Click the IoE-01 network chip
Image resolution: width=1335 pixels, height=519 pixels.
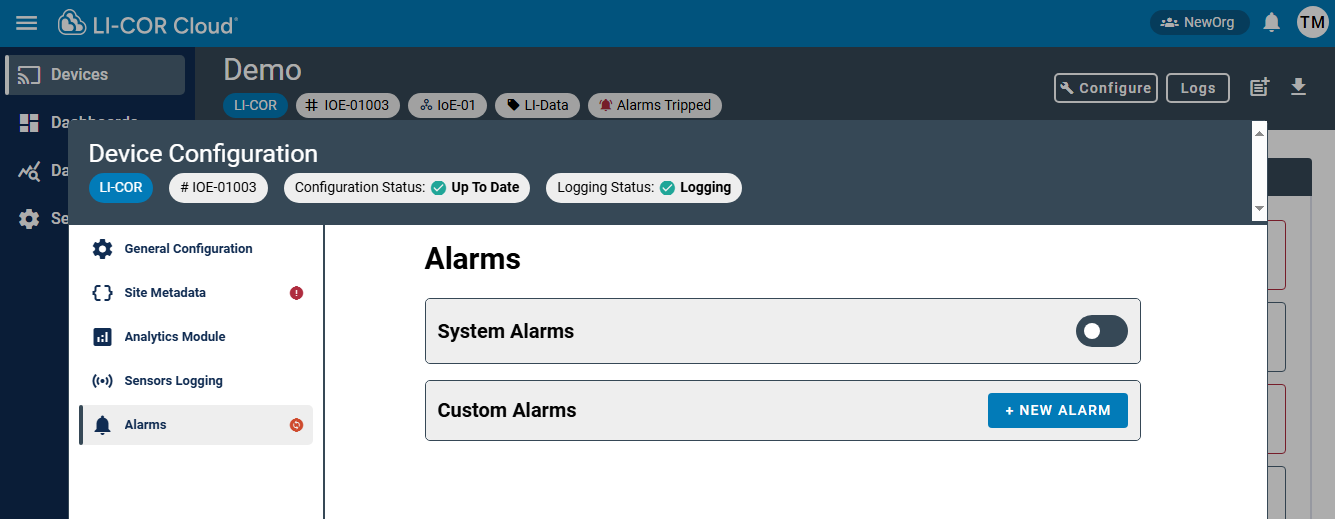(x=448, y=105)
